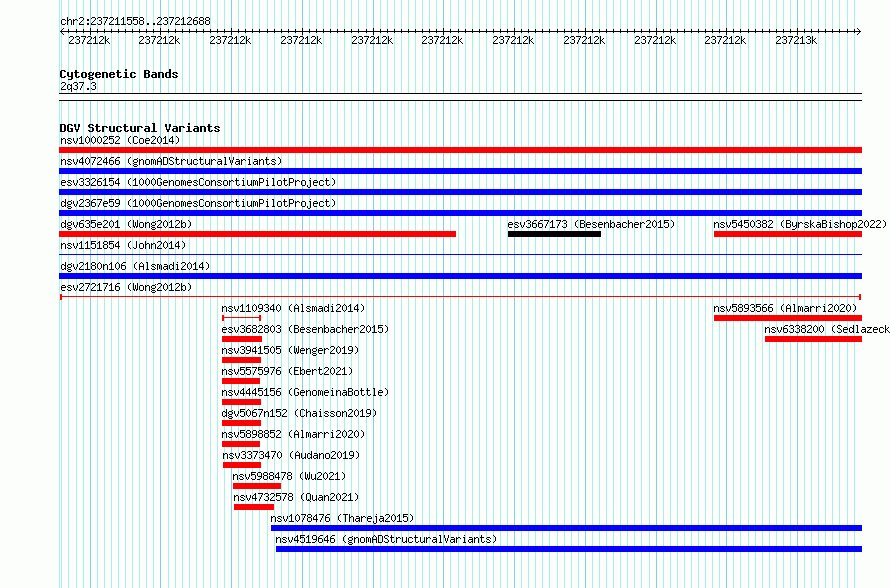
Task: Open the esv2721716 (Wong2012b) label
Action: click(126, 287)
